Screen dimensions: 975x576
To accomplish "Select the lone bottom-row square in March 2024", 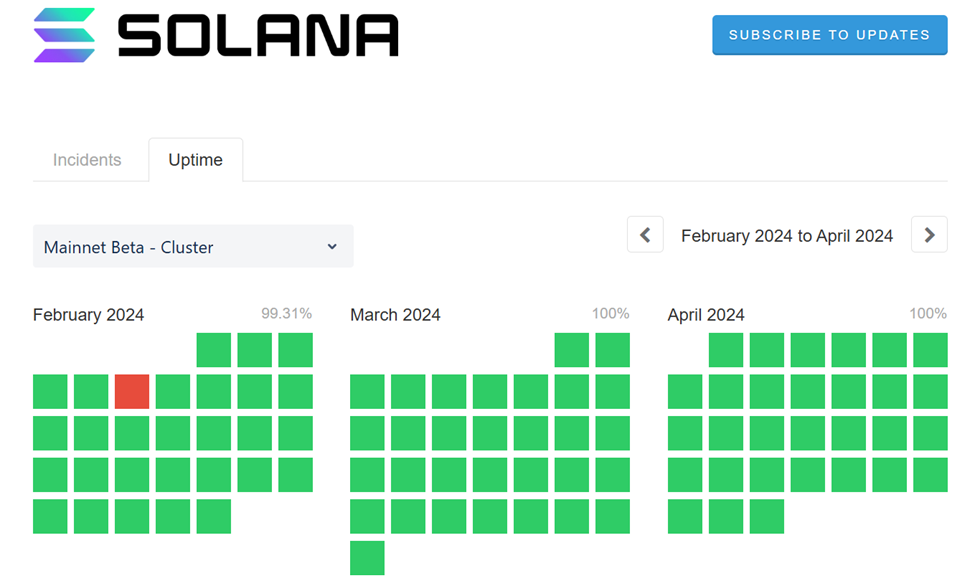I will [366, 559].
